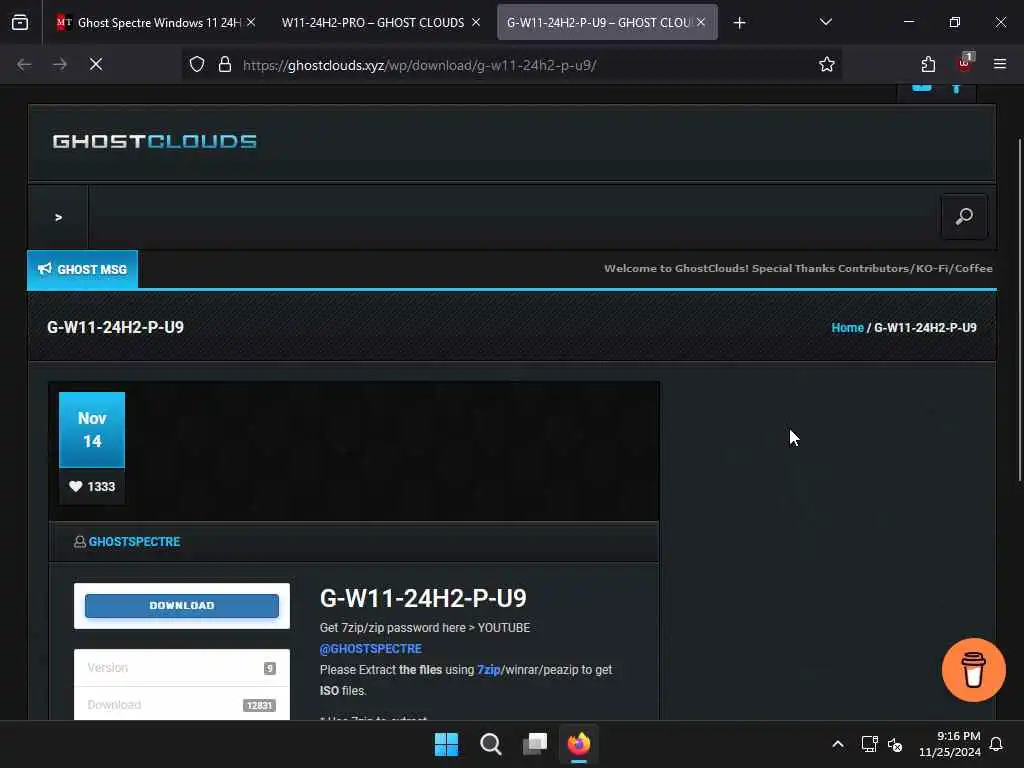Click the Nov 14 date badge
This screenshot has height=768, width=1024.
pyautogui.click(x=92, y=430)
